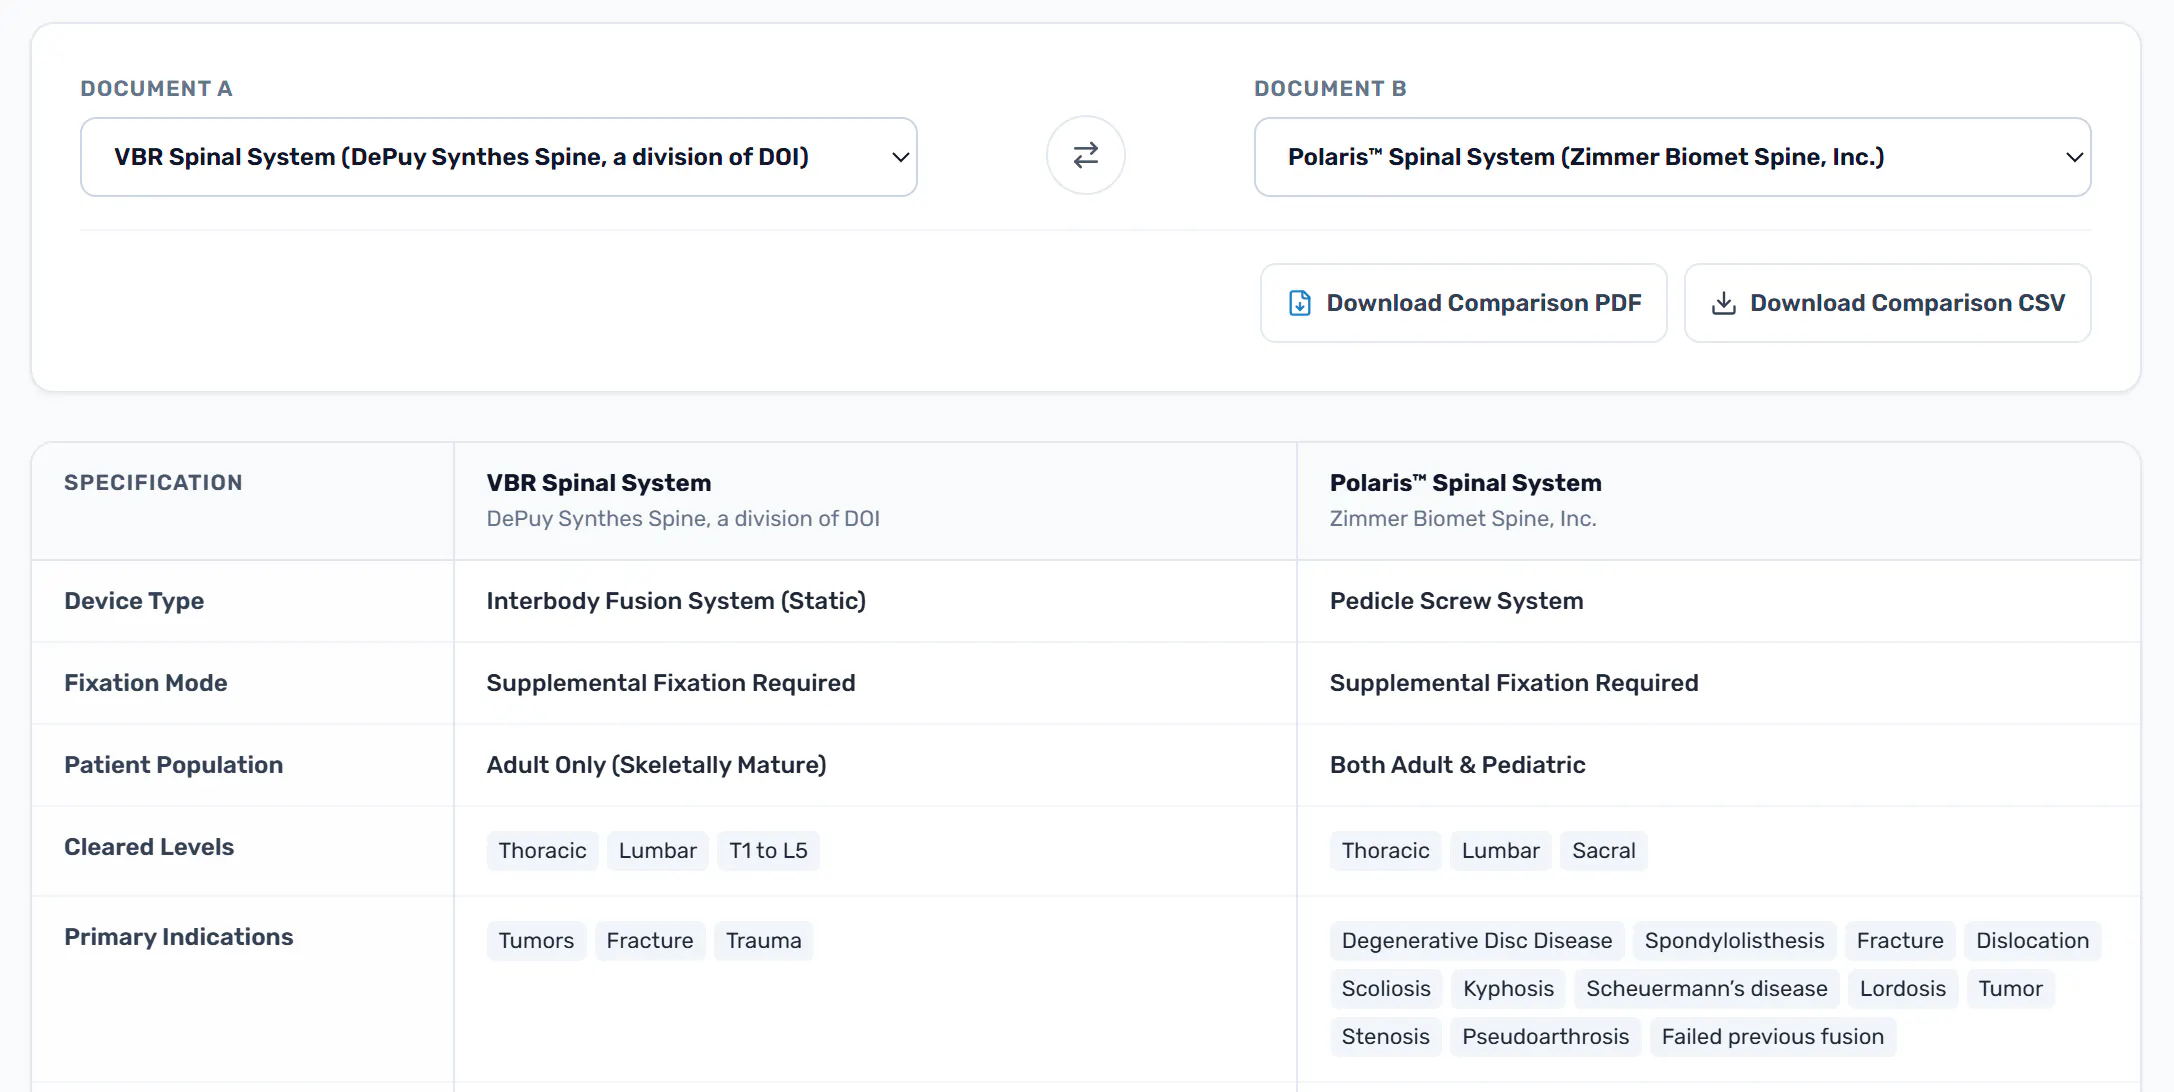Click the Patient Population row label
This screenshot has width=2174, height=1092.
(174, 765)
